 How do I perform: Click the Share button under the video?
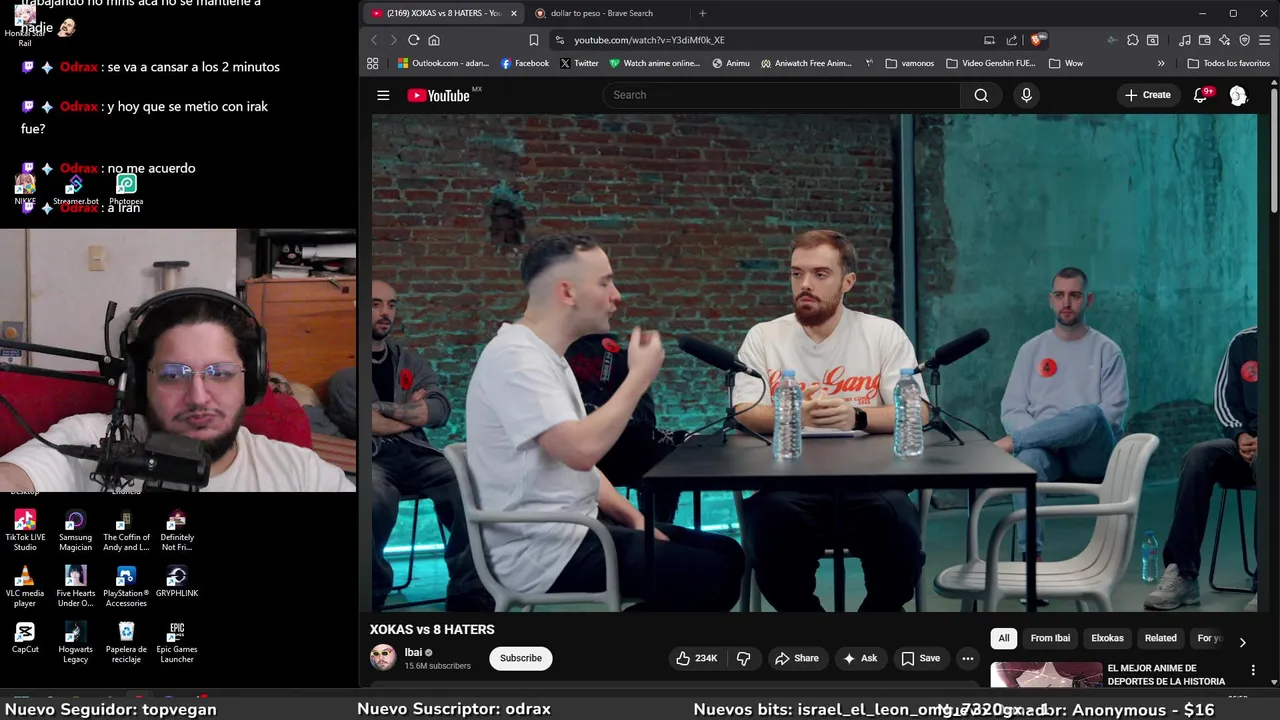[x=797, y=658]
